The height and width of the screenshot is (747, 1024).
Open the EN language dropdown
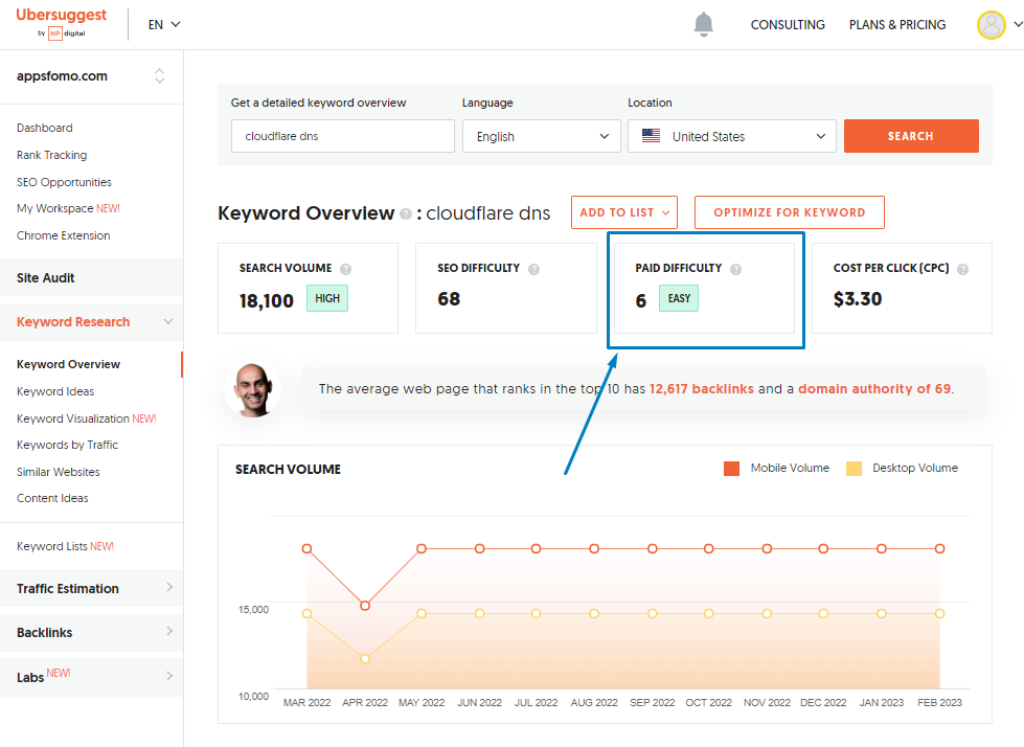point(163,25)
